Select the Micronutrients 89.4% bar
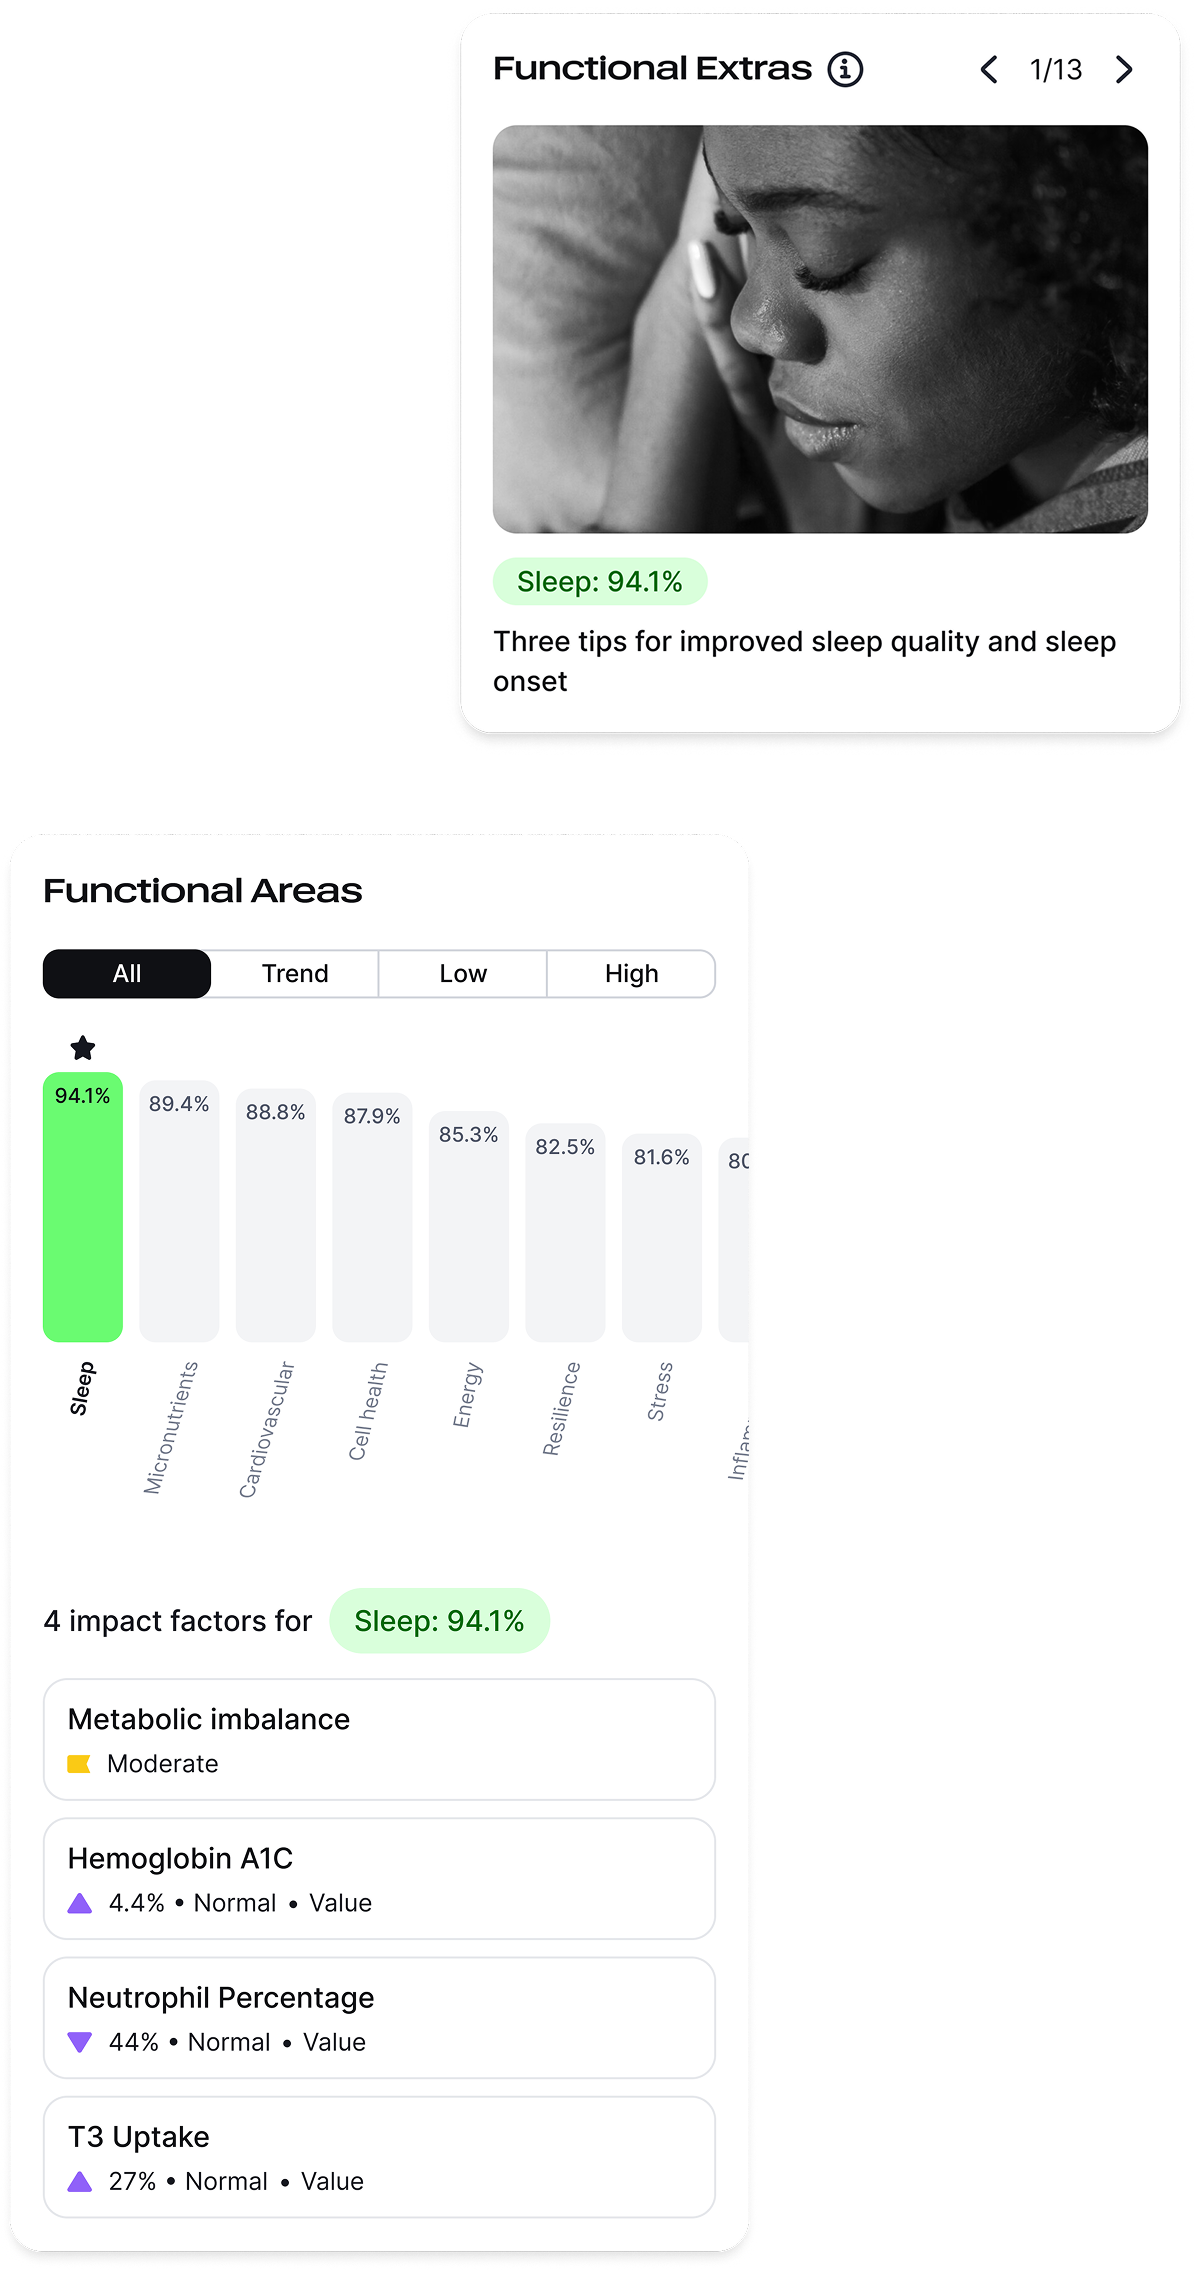The image size is (1200, 2284). coord(179,1211)
